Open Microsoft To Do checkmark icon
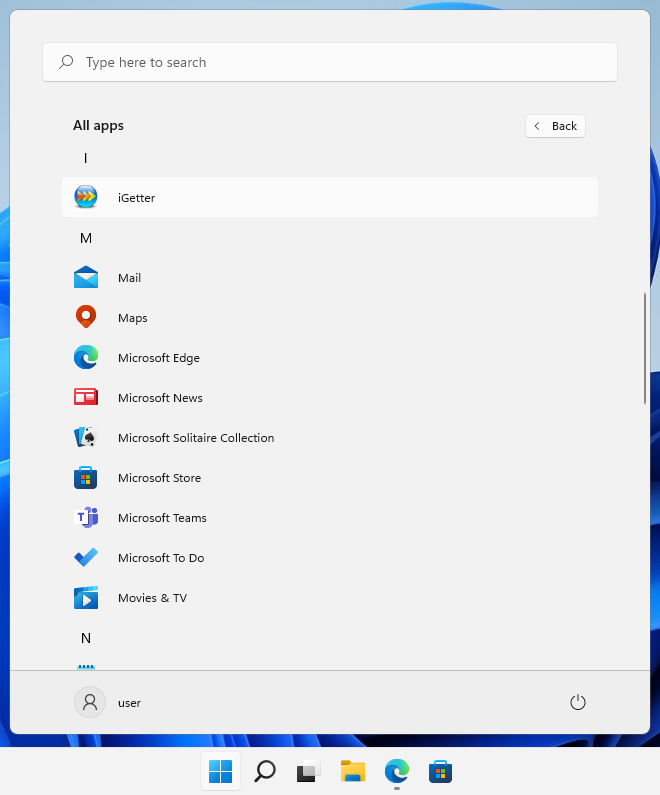The width and height of the screenshot is (660, 795). [86, 557]
